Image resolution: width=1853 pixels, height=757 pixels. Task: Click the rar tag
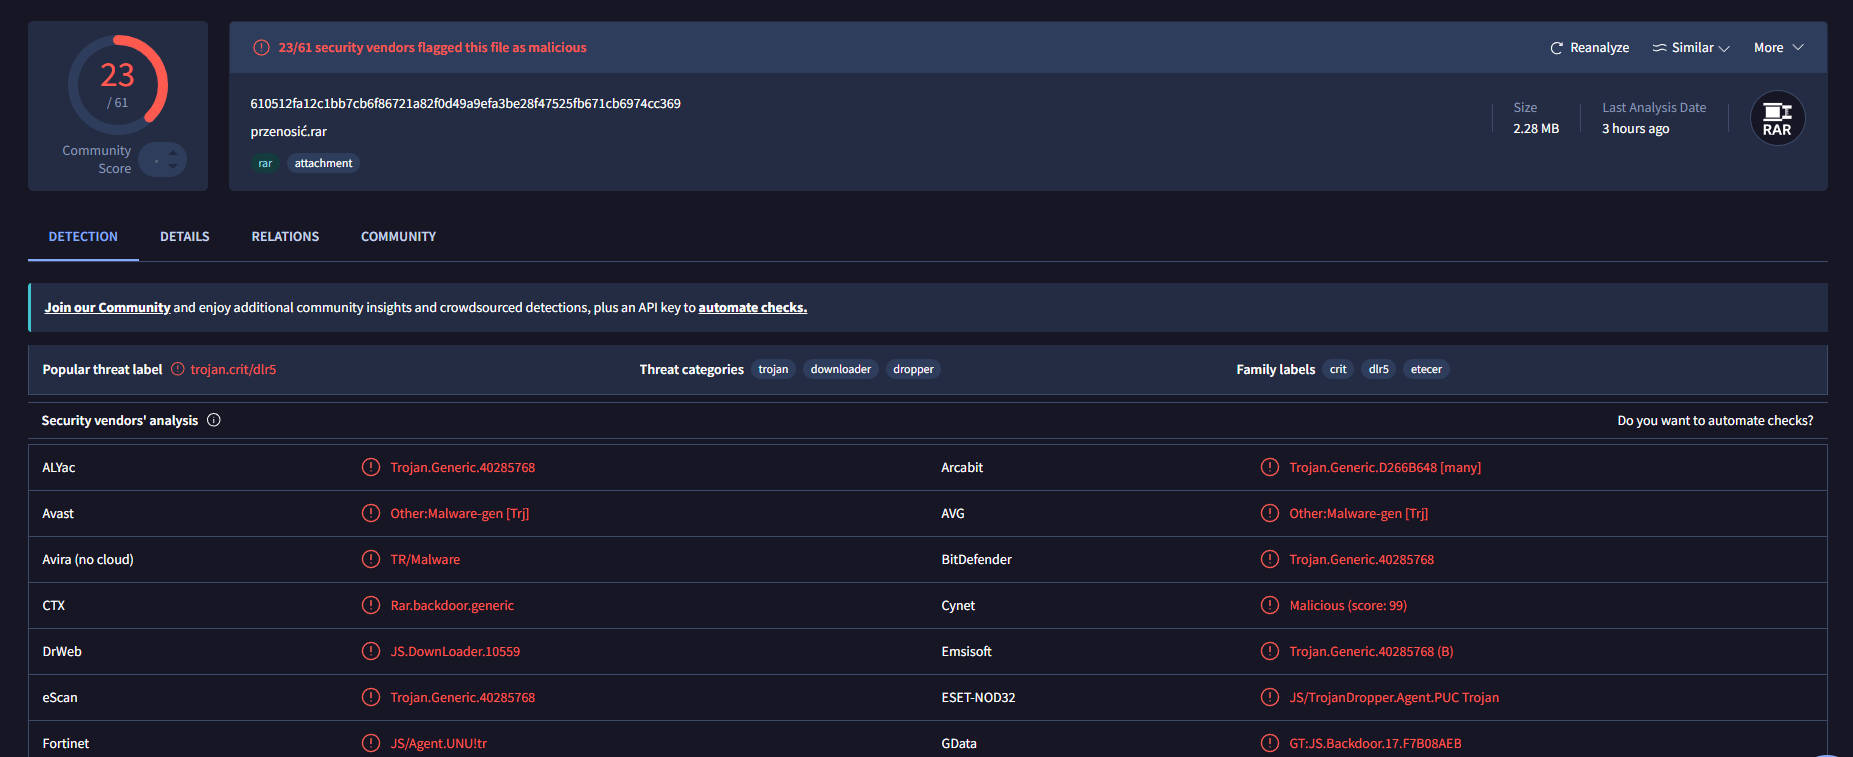[265, 163]
